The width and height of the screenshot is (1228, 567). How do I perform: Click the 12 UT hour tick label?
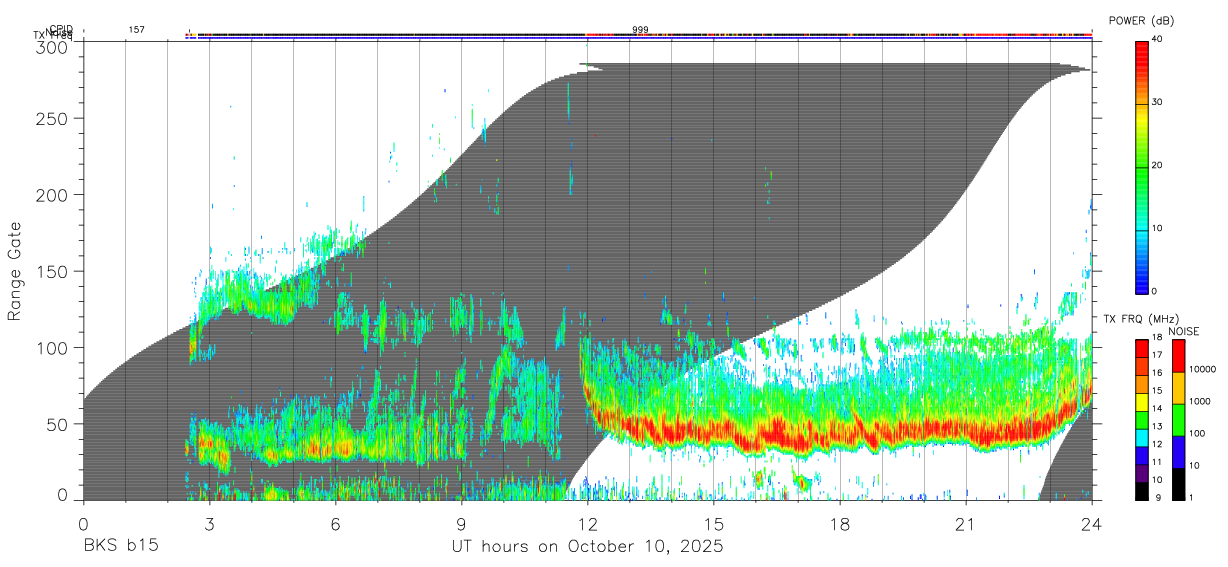(588, 524)
